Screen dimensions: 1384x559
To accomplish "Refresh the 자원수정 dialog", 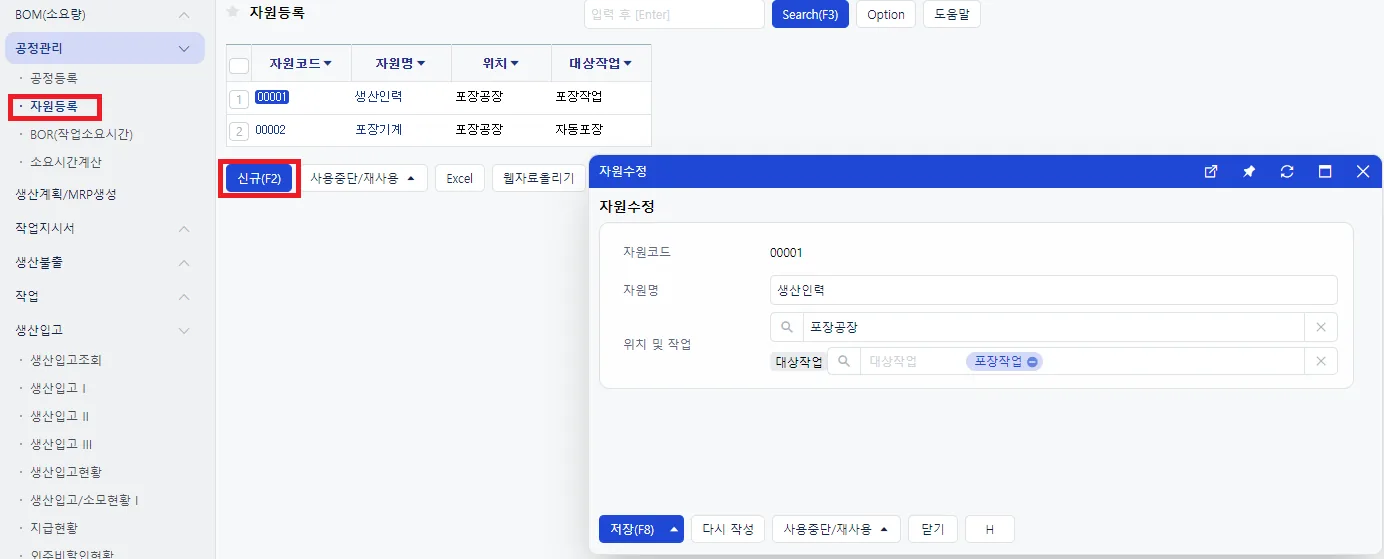I will 1287,172.
